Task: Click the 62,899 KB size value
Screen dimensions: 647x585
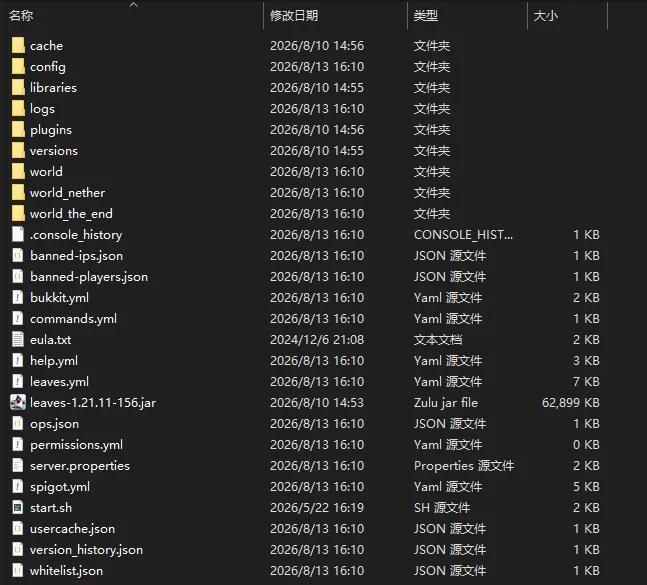Action: 571,403
